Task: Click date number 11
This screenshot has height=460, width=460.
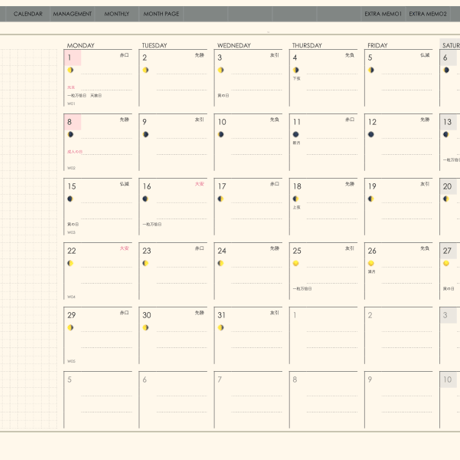Action: tap(297, 122)
